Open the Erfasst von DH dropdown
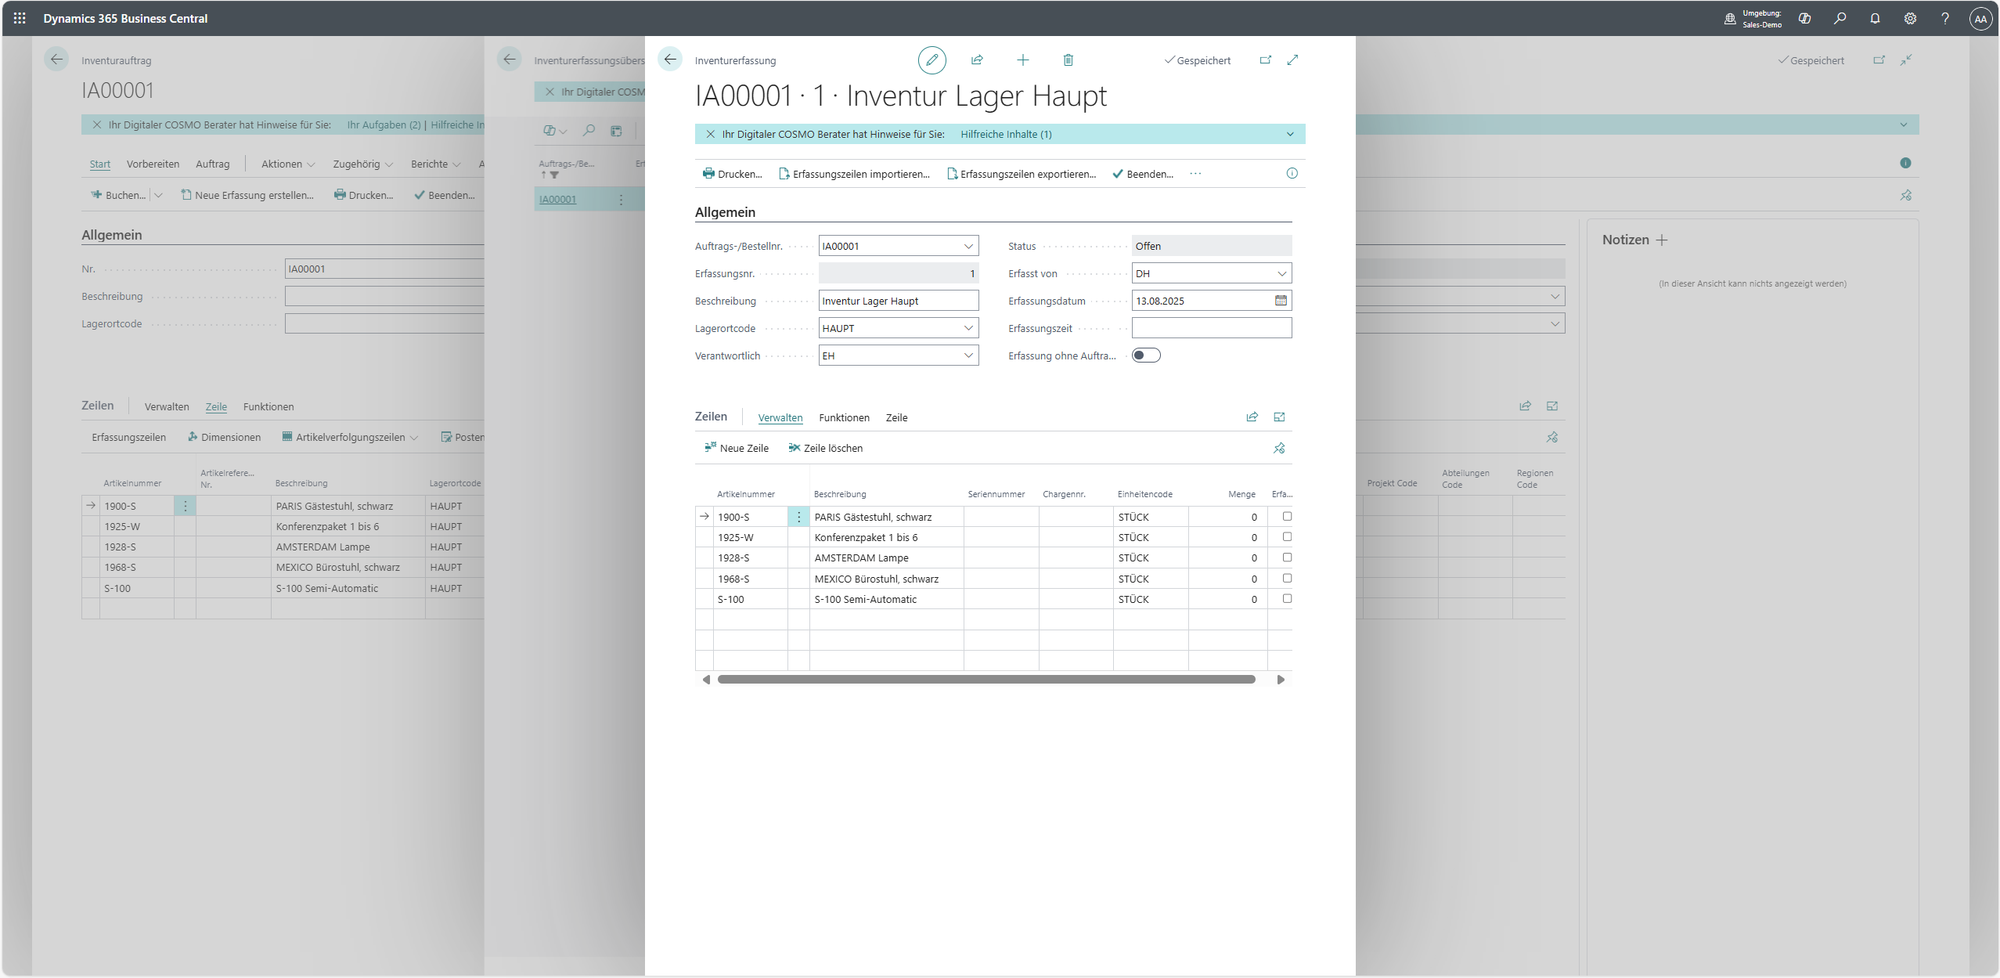Screen dimensions: 2000x978 click(x=1281, y=273)
